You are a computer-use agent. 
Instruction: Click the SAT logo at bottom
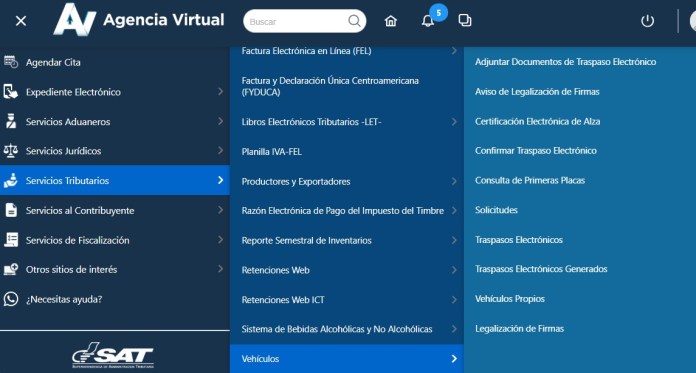113,355
